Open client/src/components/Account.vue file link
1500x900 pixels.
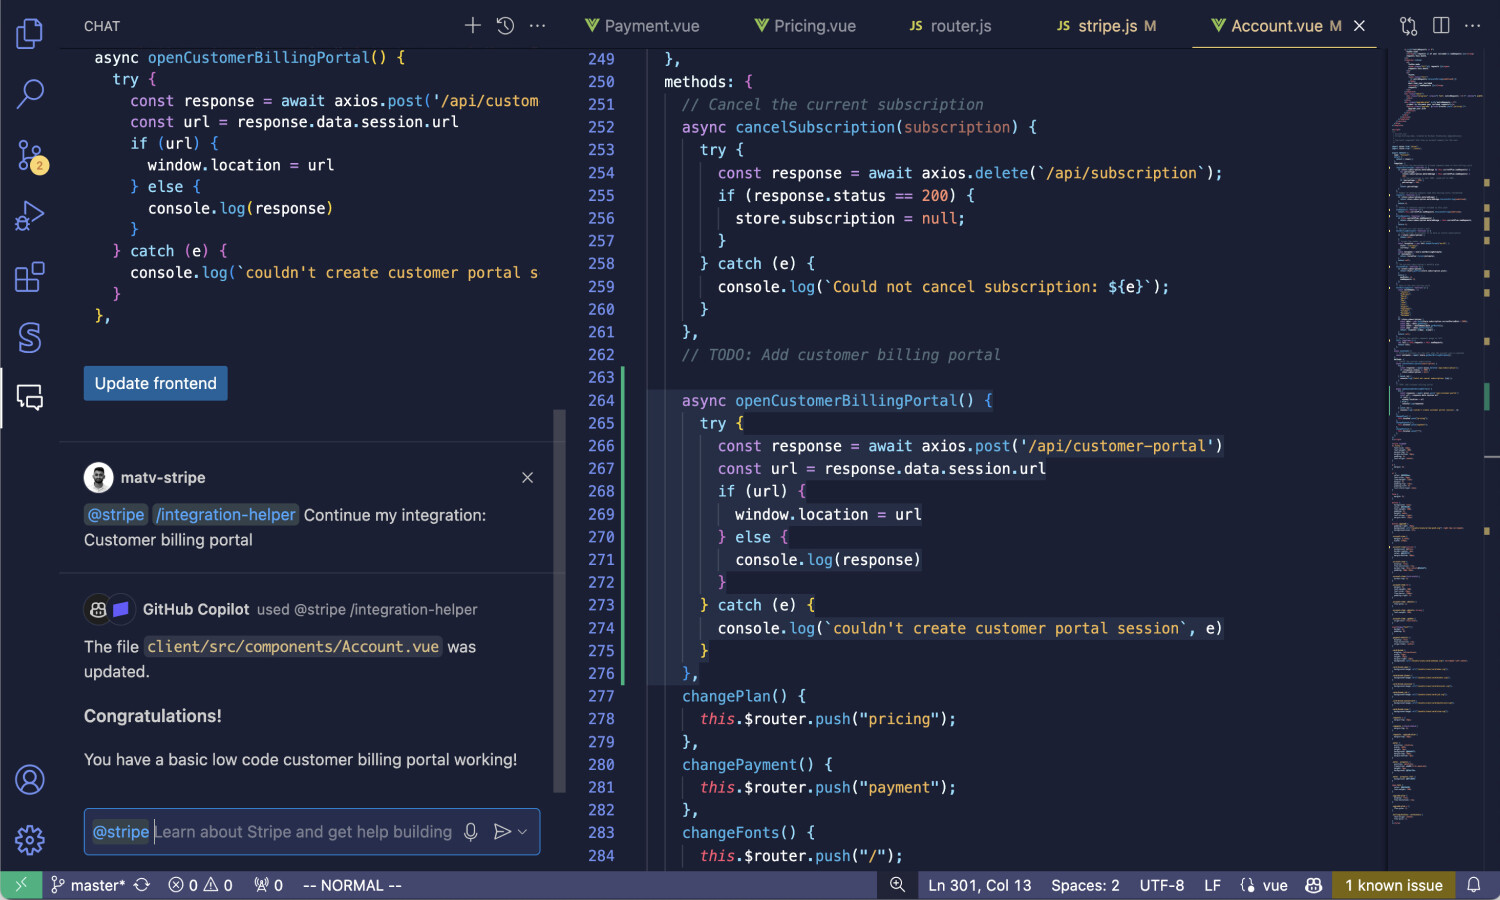click(293, 647)
